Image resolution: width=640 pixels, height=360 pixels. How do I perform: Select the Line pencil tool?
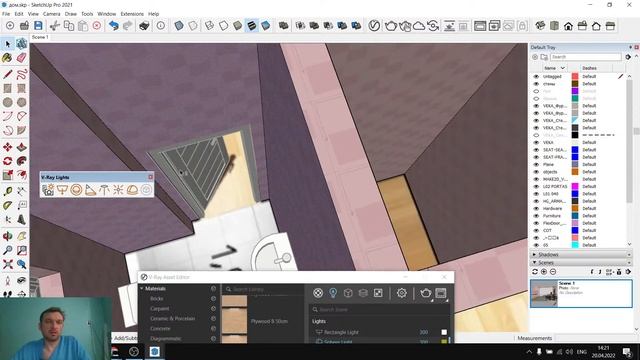[8, 74]
